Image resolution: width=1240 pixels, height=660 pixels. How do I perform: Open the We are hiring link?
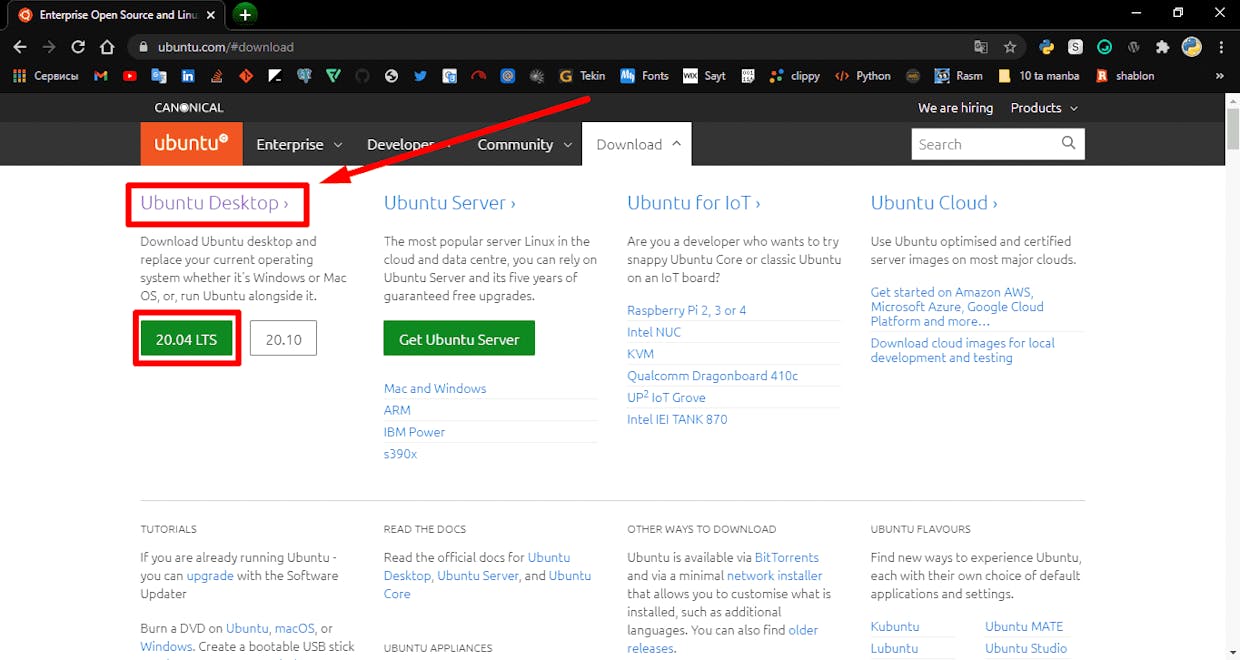[x=956, y=108]
